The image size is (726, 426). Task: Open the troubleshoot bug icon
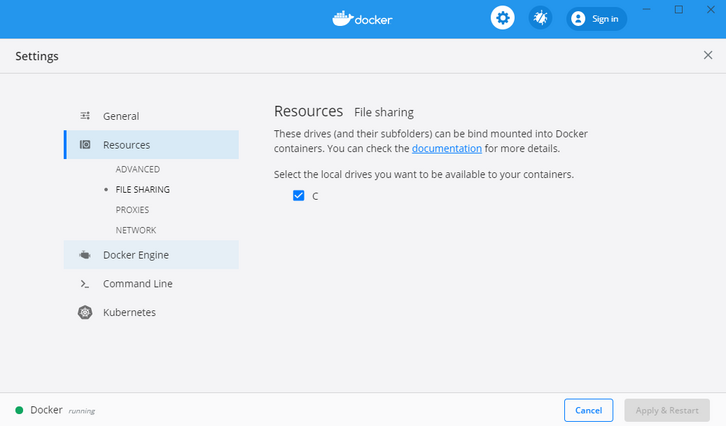pos(540,18)
